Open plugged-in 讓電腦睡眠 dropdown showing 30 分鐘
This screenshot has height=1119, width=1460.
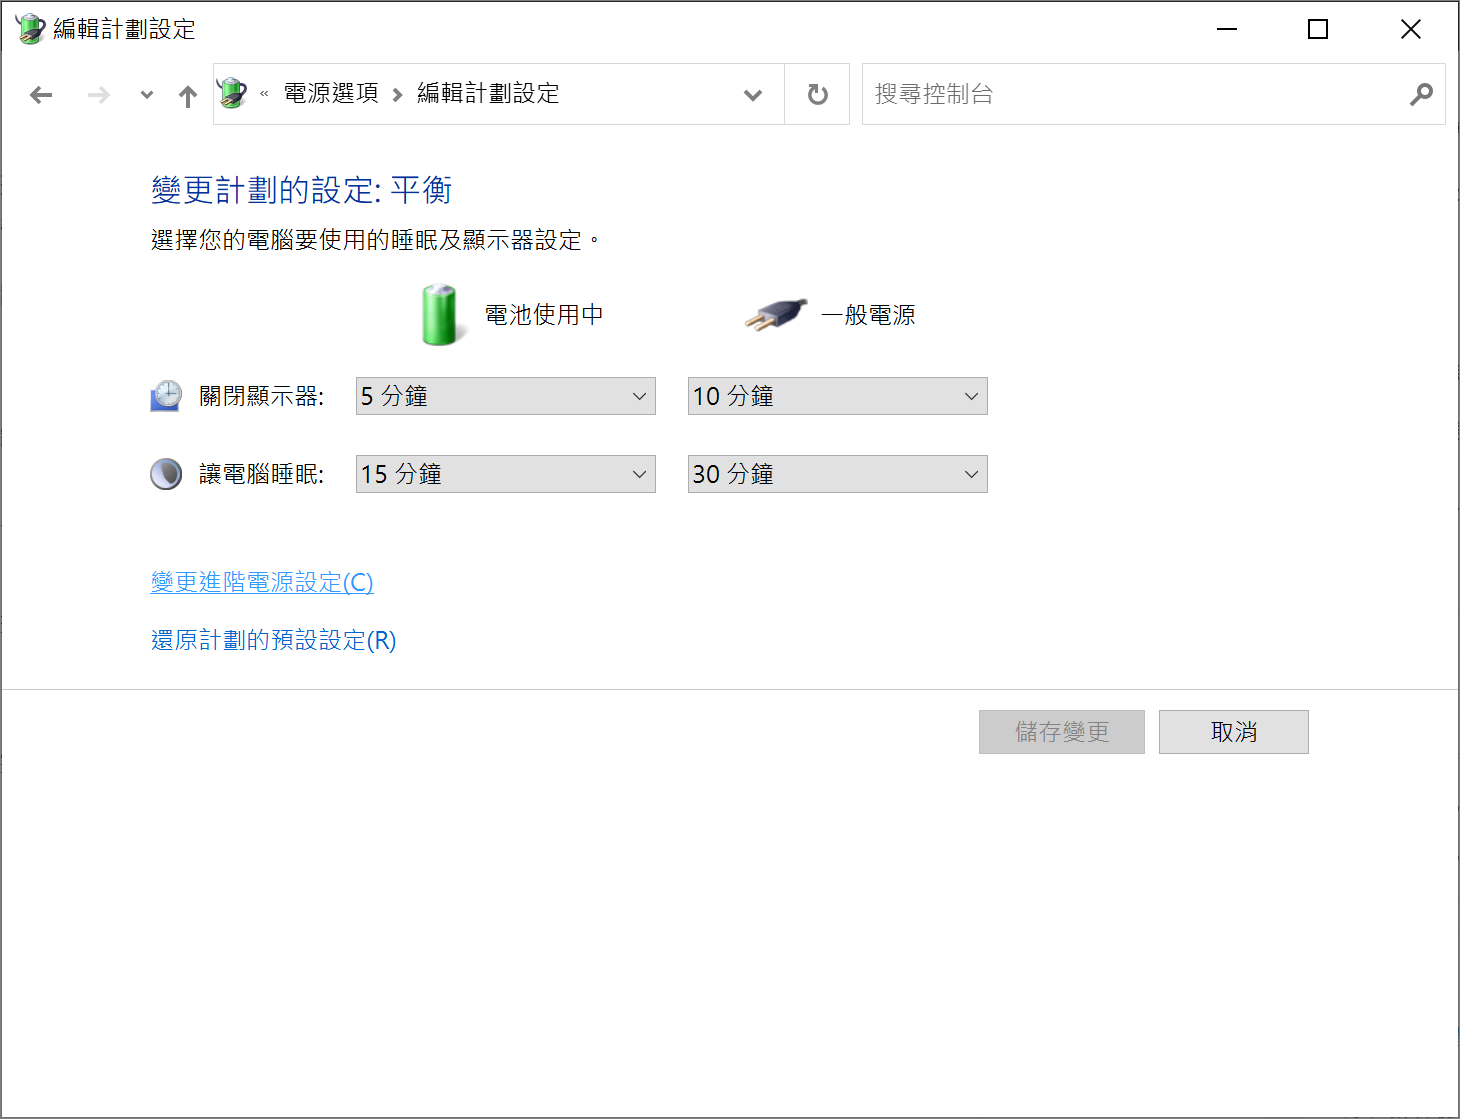pyautogui.click(x=838, y=474)
